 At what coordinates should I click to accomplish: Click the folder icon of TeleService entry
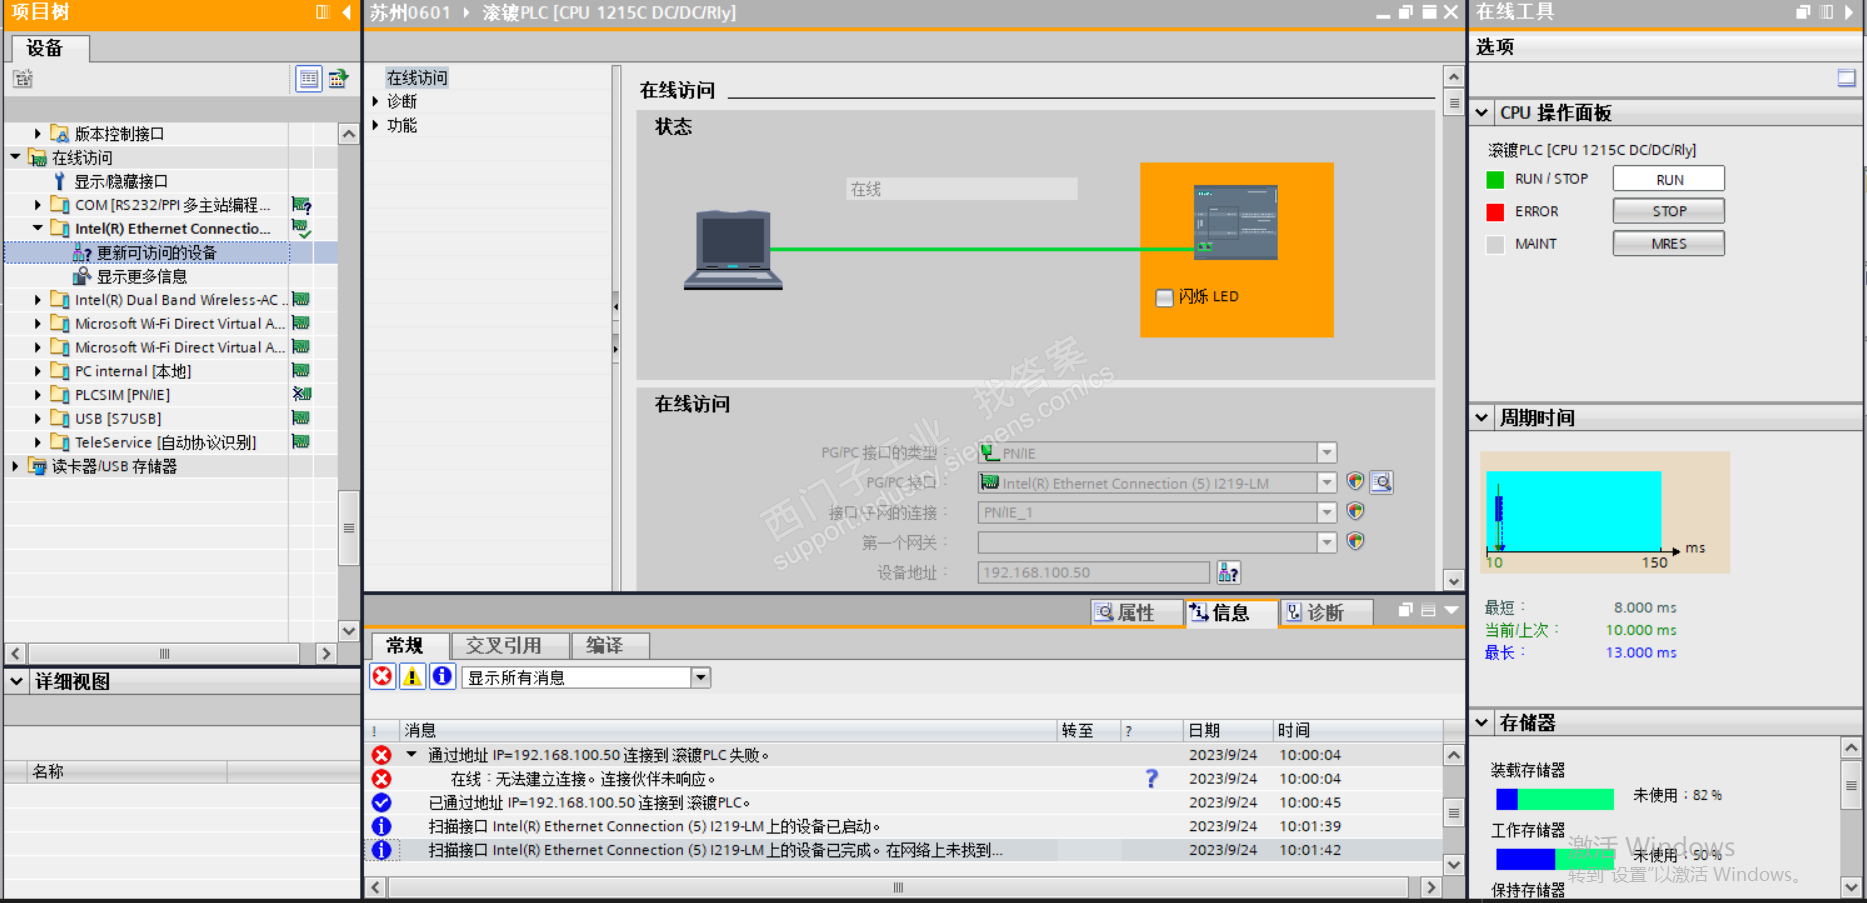60,443
